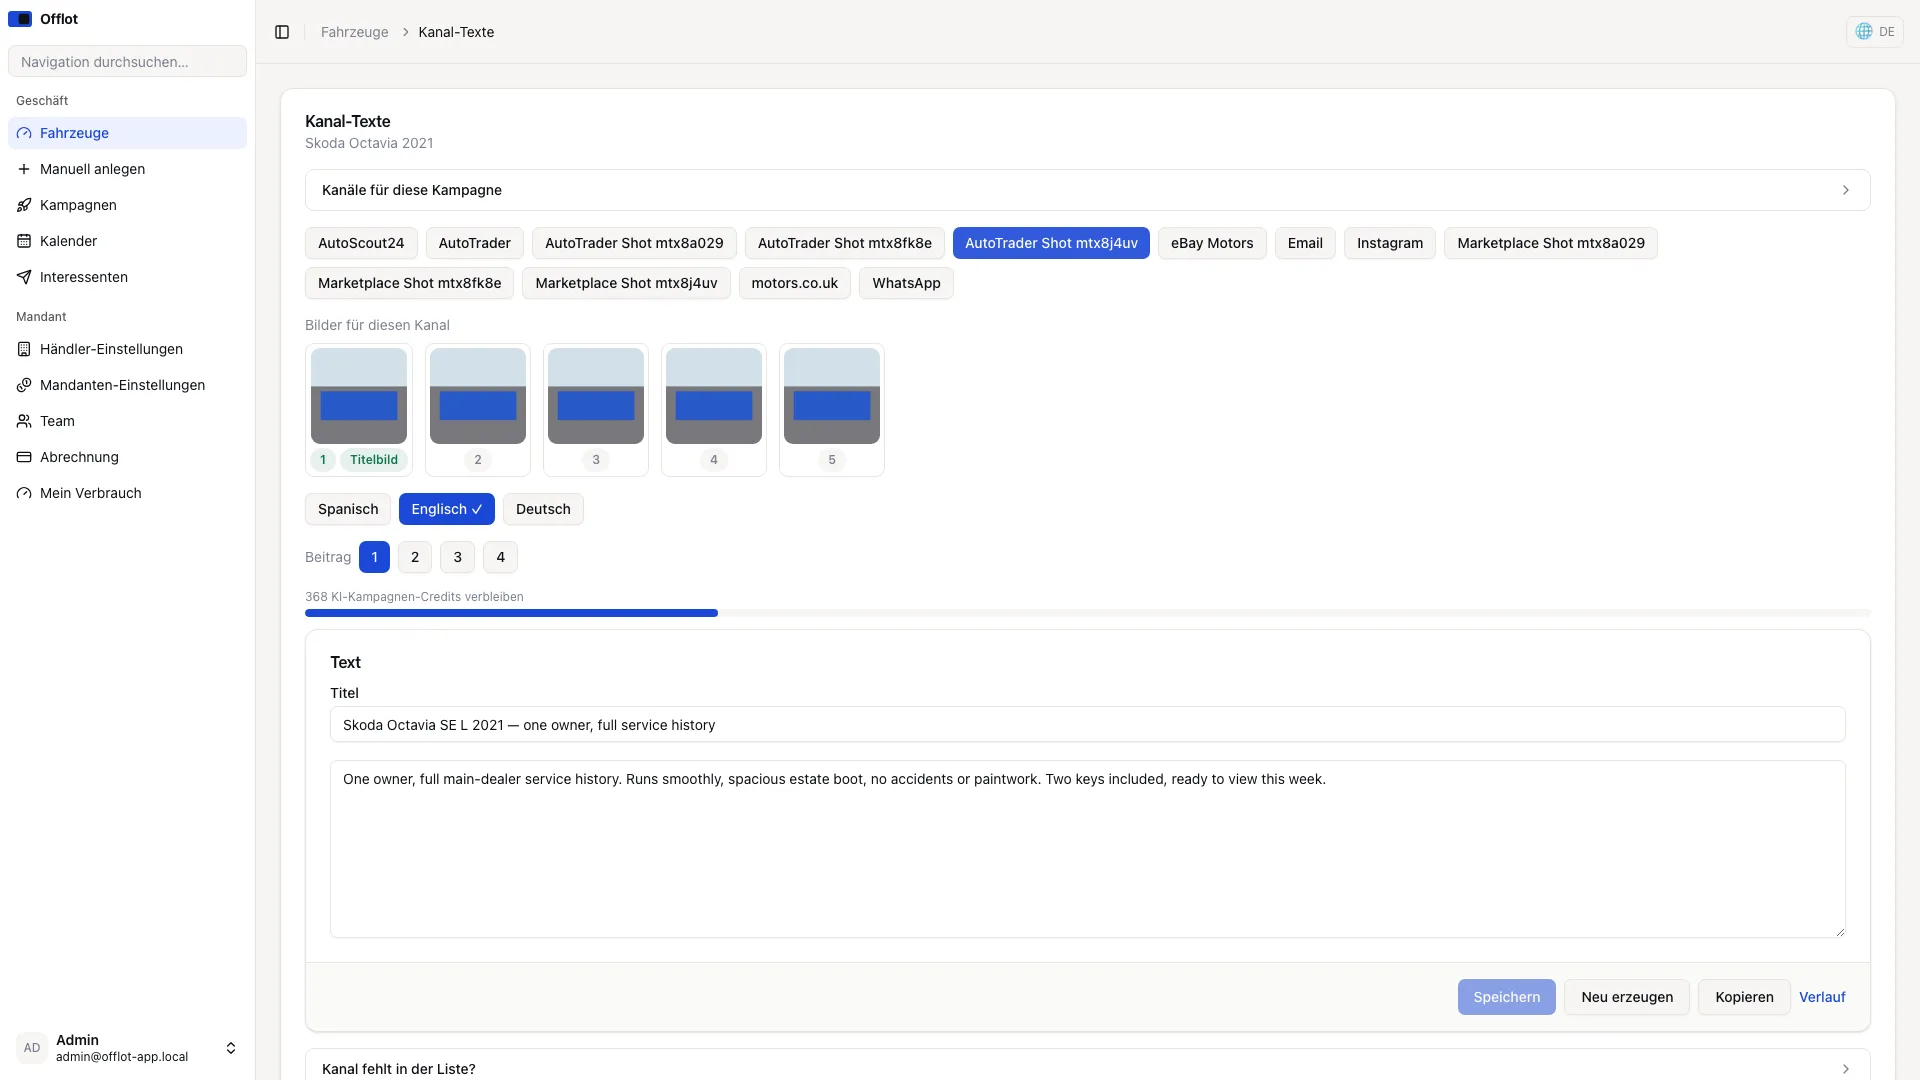This screenshot has width=1920, height=1080.
Task: Open the AutoTrader Shot mtx8a029 tab
Action: [634, 243]
